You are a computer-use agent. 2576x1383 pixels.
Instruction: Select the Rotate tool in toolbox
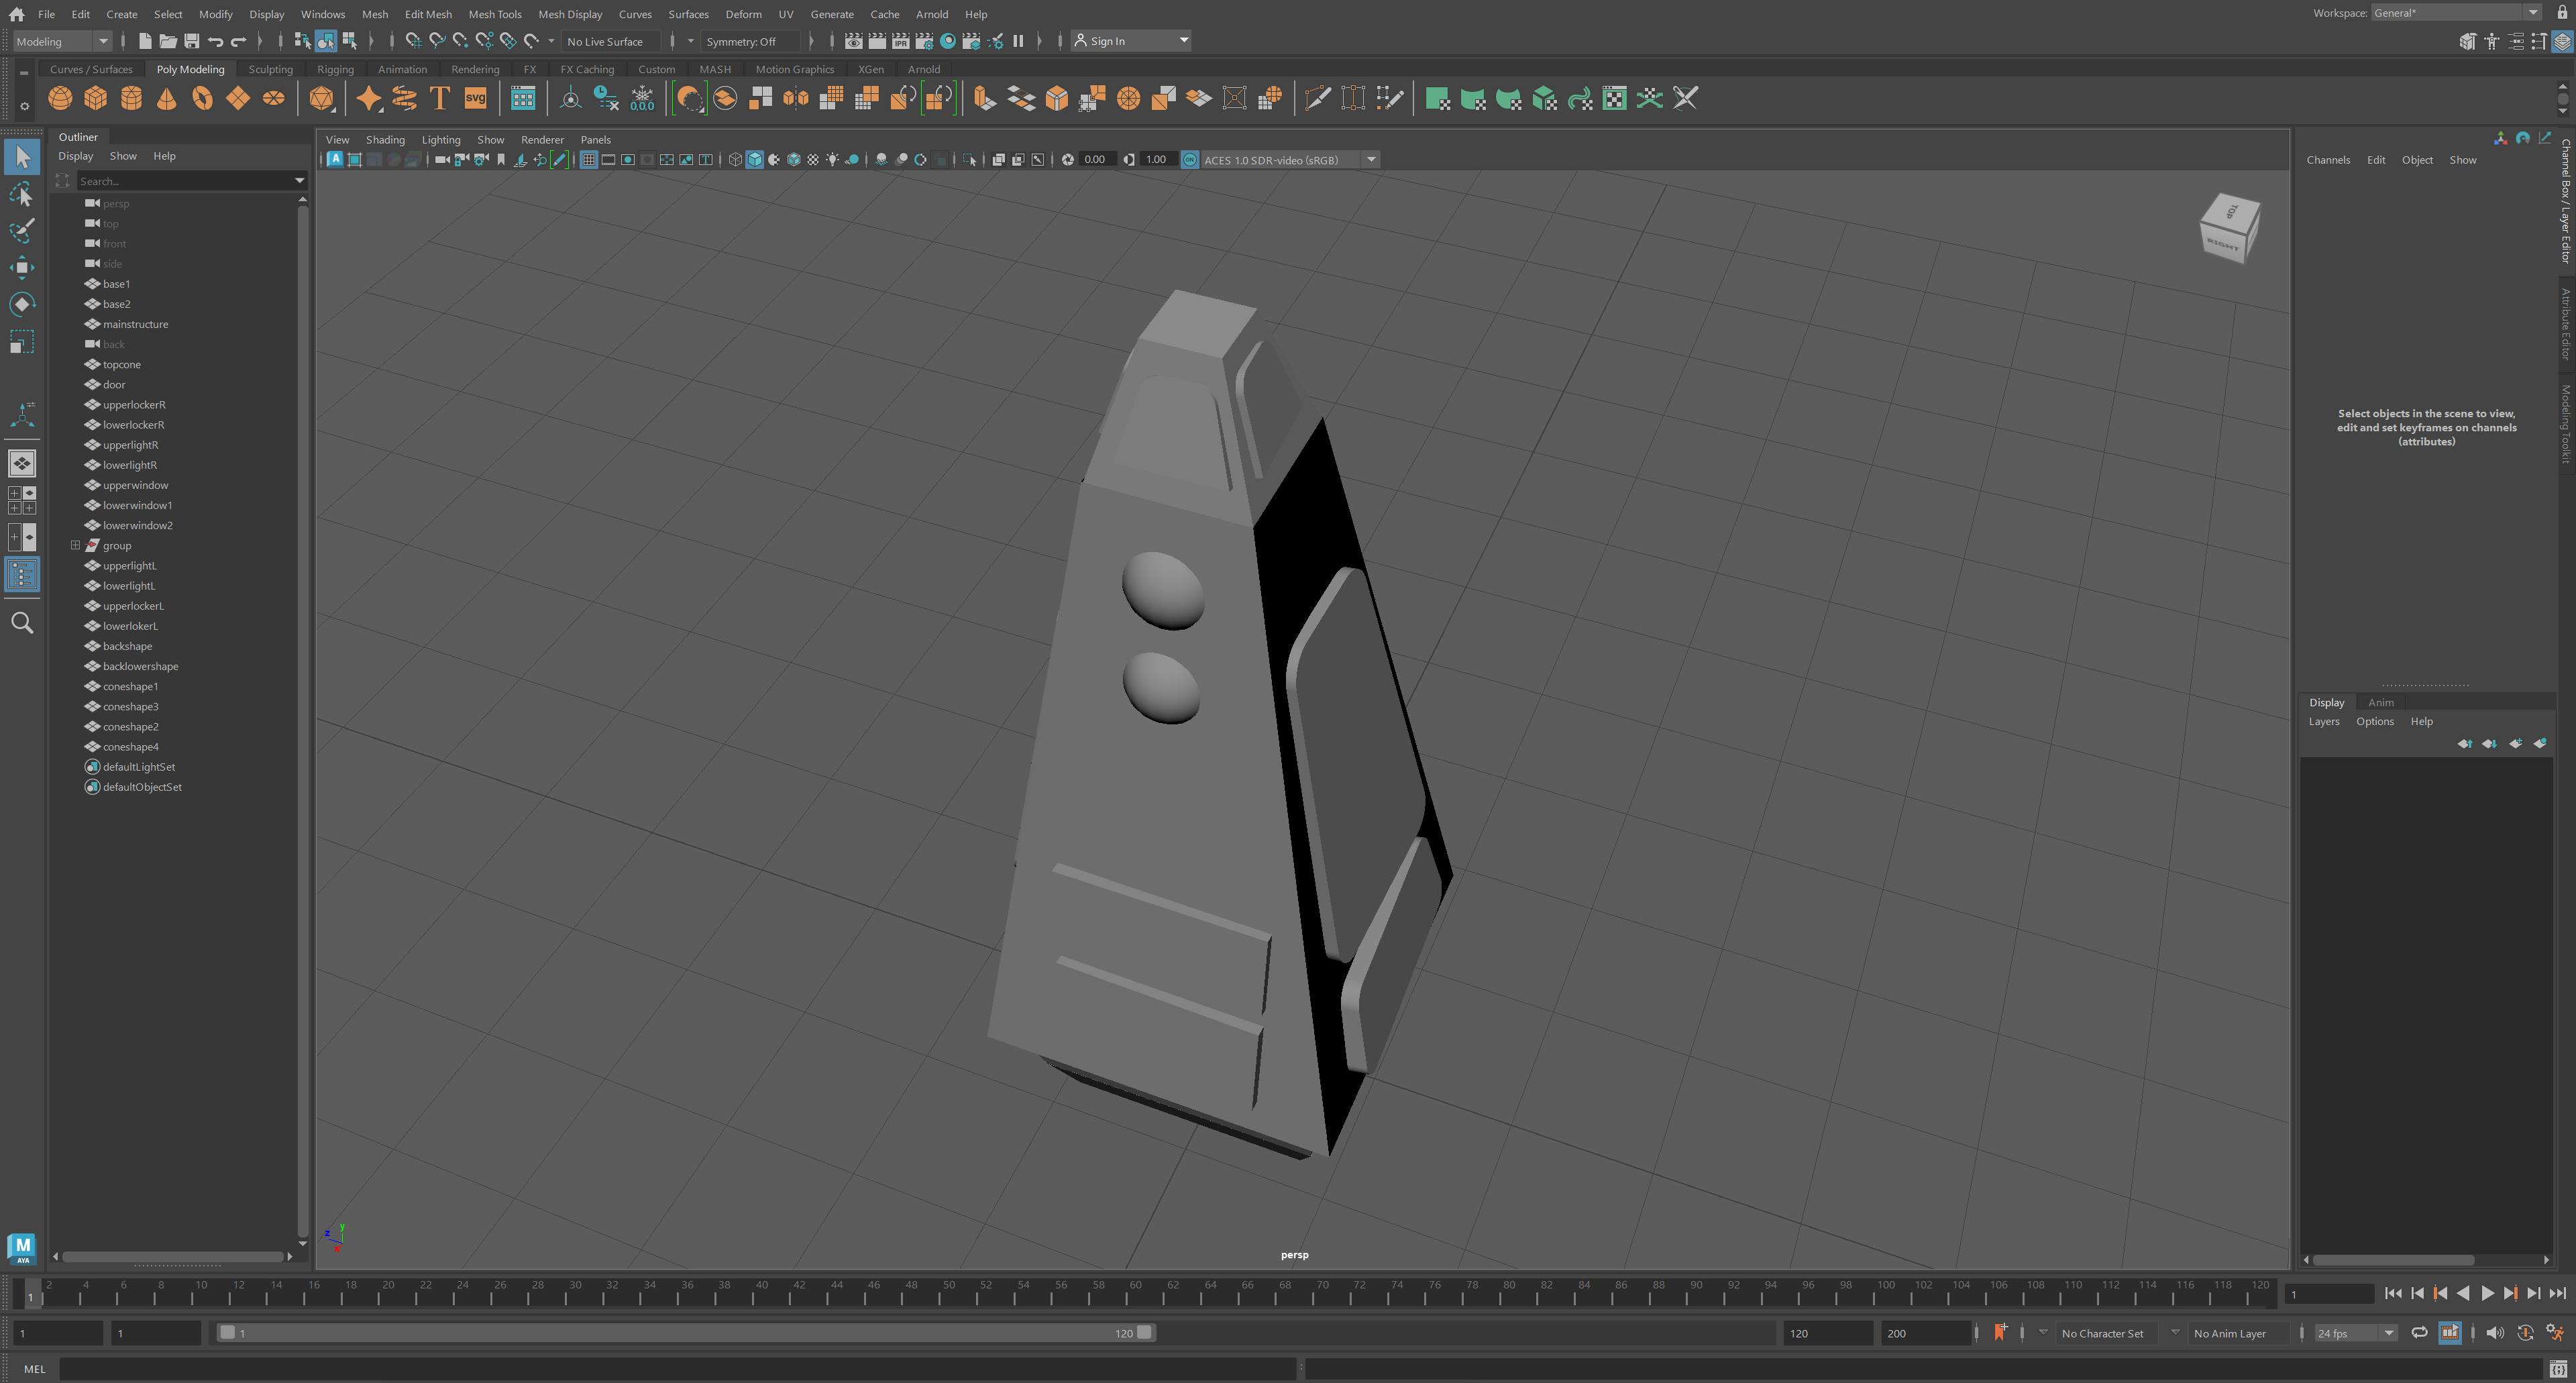[22, 304]
